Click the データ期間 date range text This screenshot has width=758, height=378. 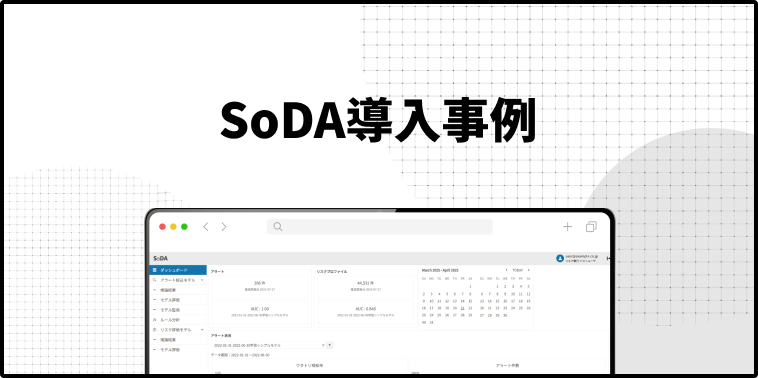pyautogui.click(x=240, y=355)
